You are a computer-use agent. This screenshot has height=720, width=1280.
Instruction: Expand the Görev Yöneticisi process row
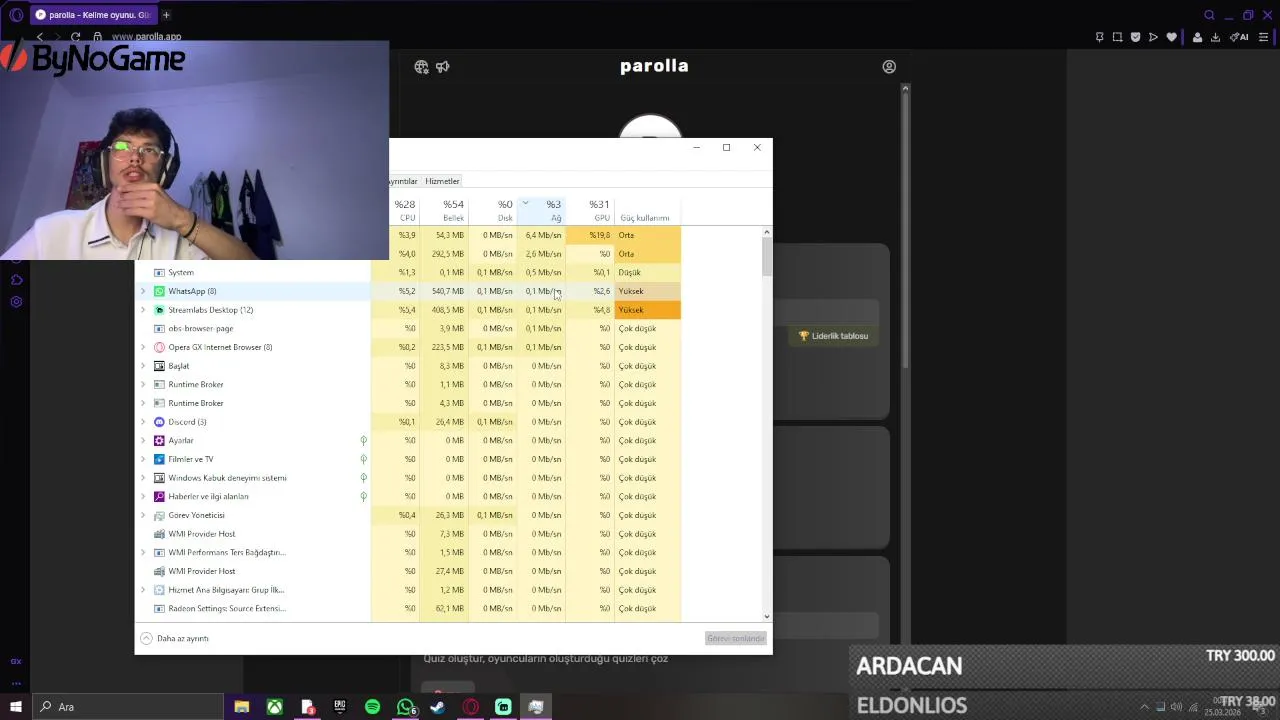point(143,515)
